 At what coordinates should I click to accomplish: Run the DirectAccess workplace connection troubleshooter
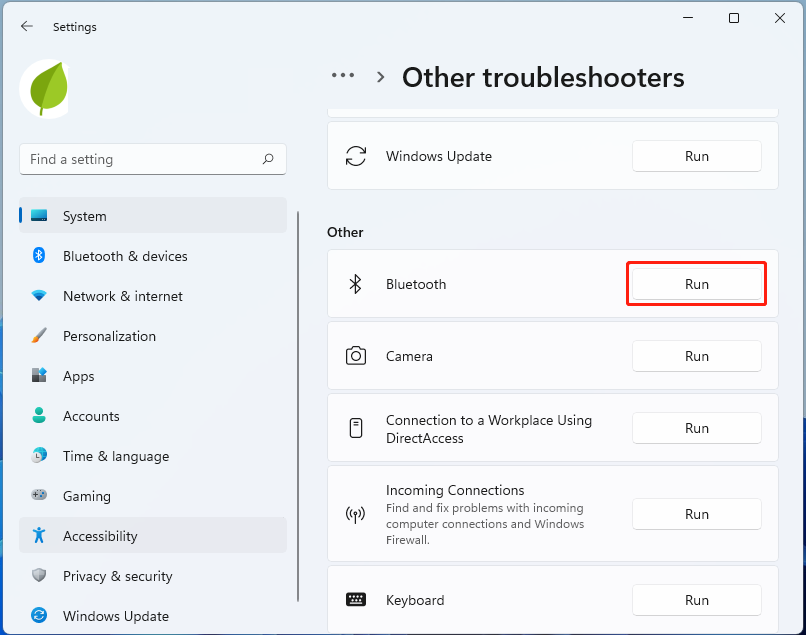coord(697,428)
